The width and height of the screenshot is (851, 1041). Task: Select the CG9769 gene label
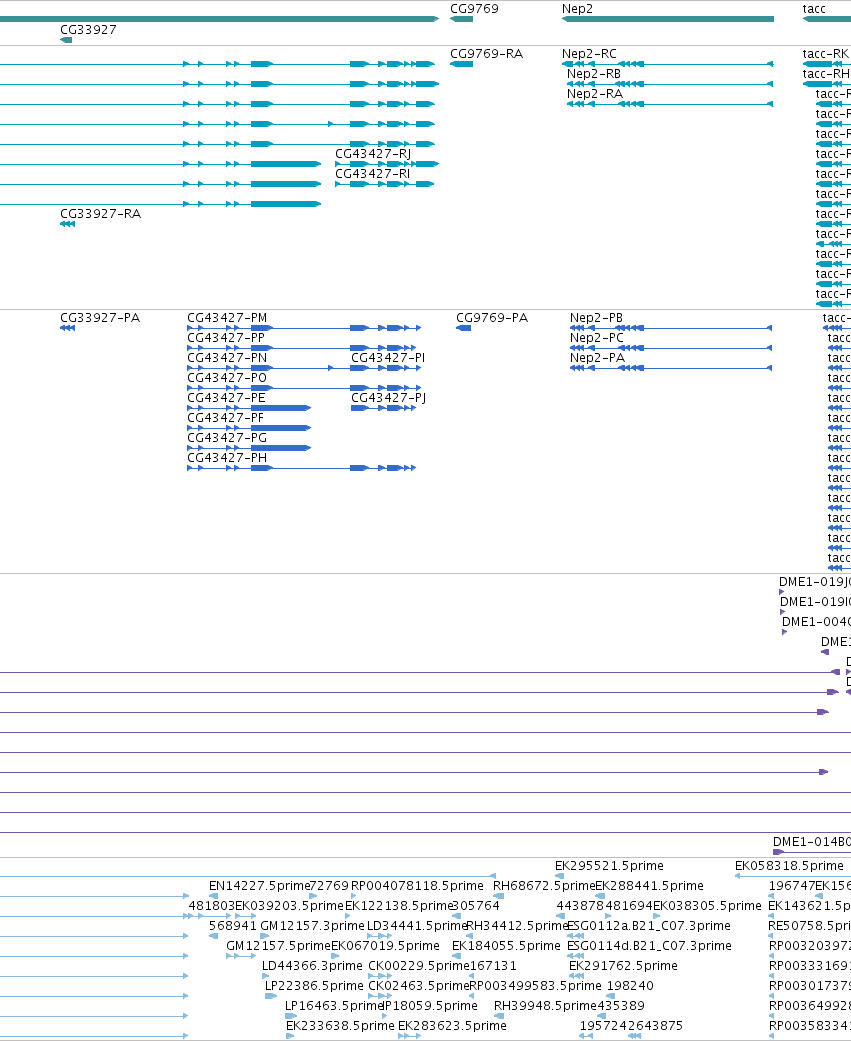[x=474, y=9]
